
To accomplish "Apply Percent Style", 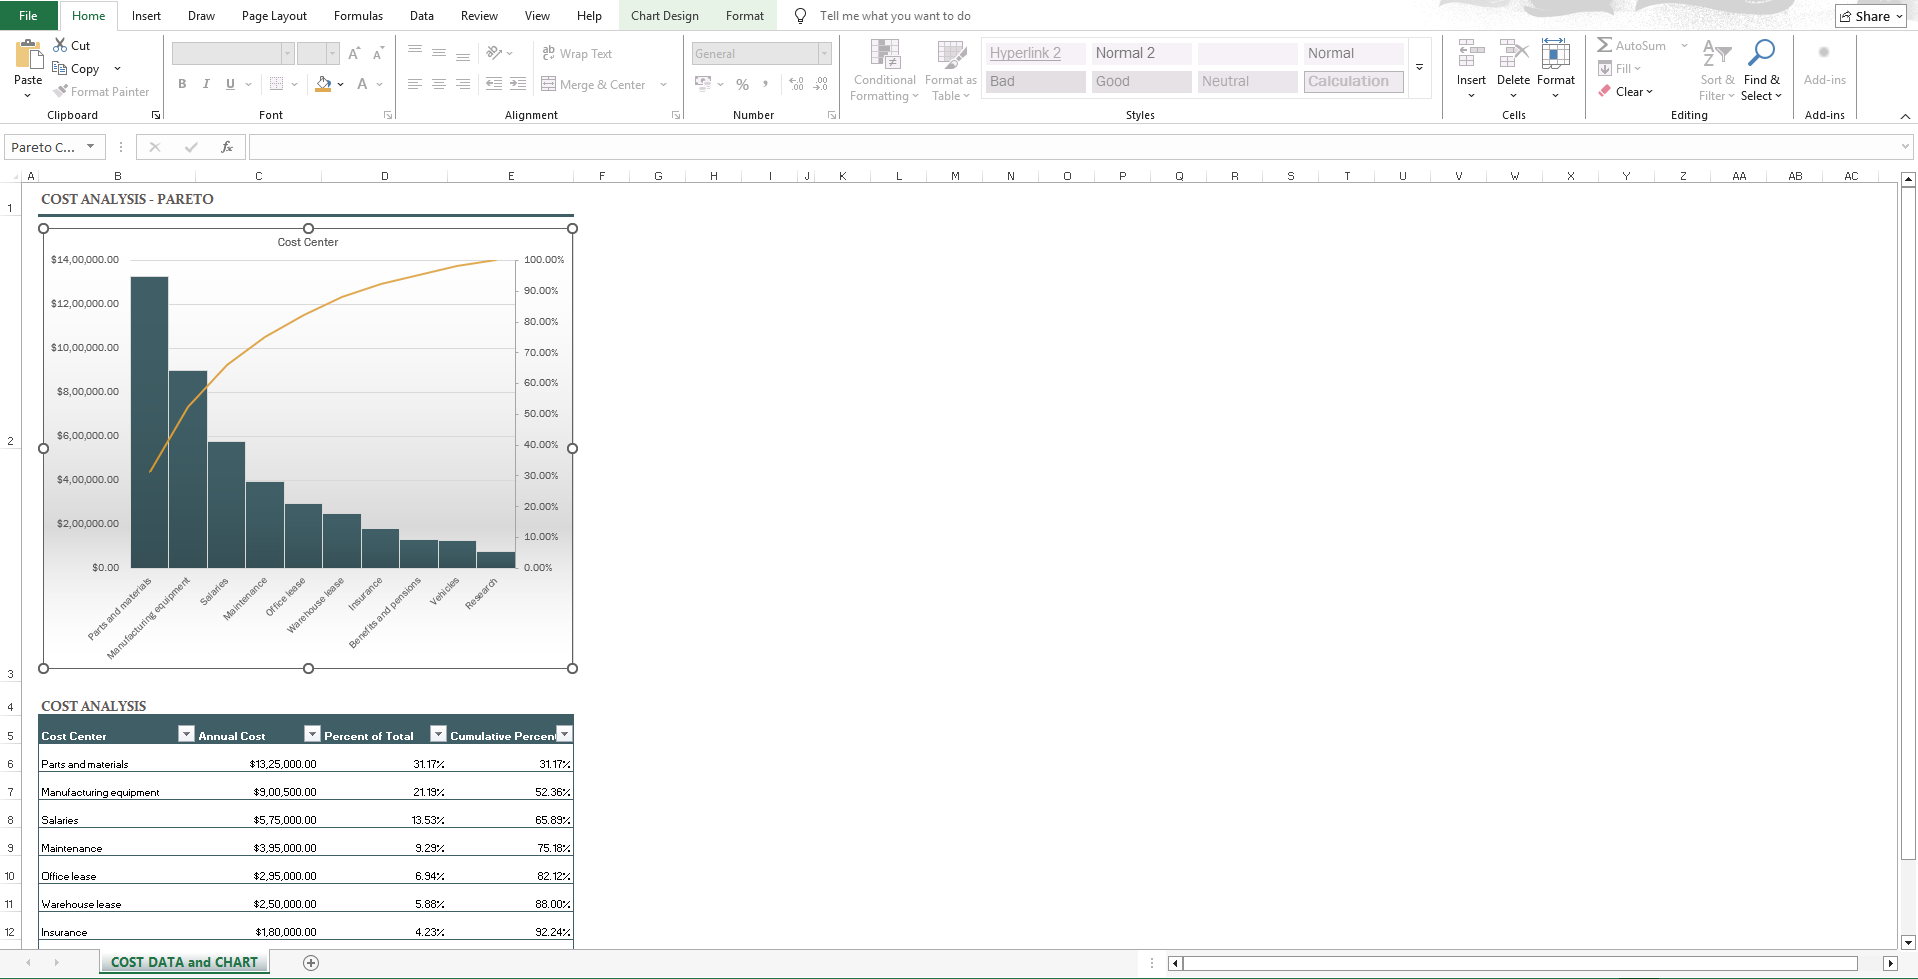I will pos(742,84).
